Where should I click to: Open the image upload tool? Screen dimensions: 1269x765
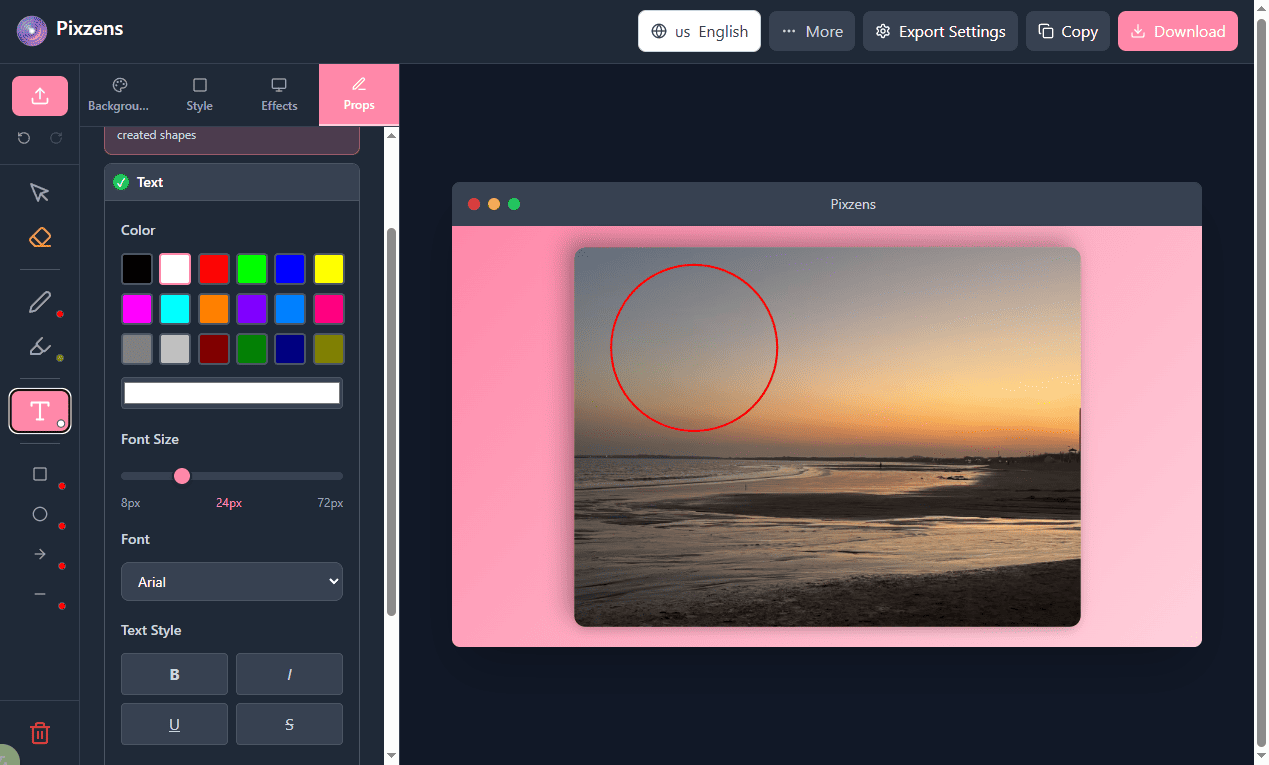coord(39,95)
